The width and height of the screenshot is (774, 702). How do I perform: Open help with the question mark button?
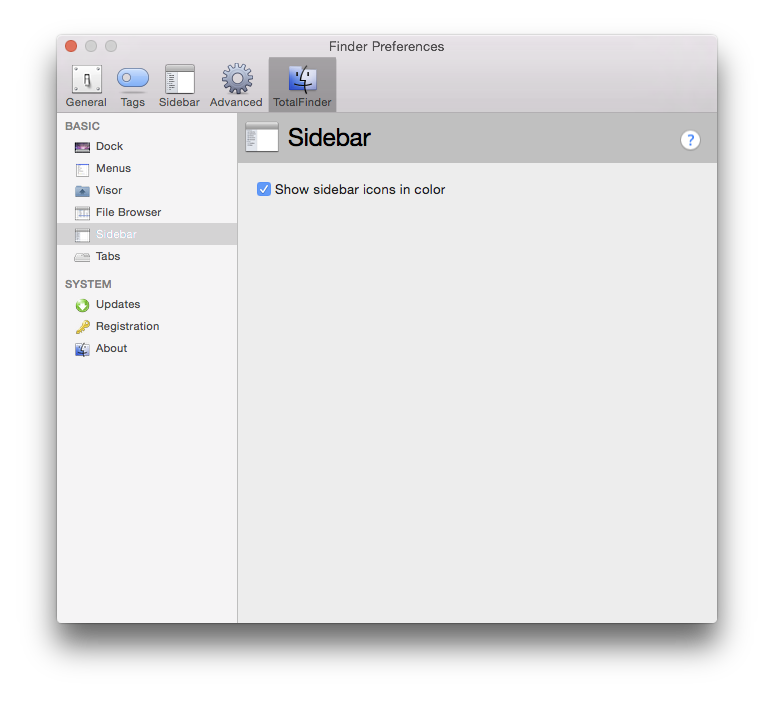pos(690,140)
